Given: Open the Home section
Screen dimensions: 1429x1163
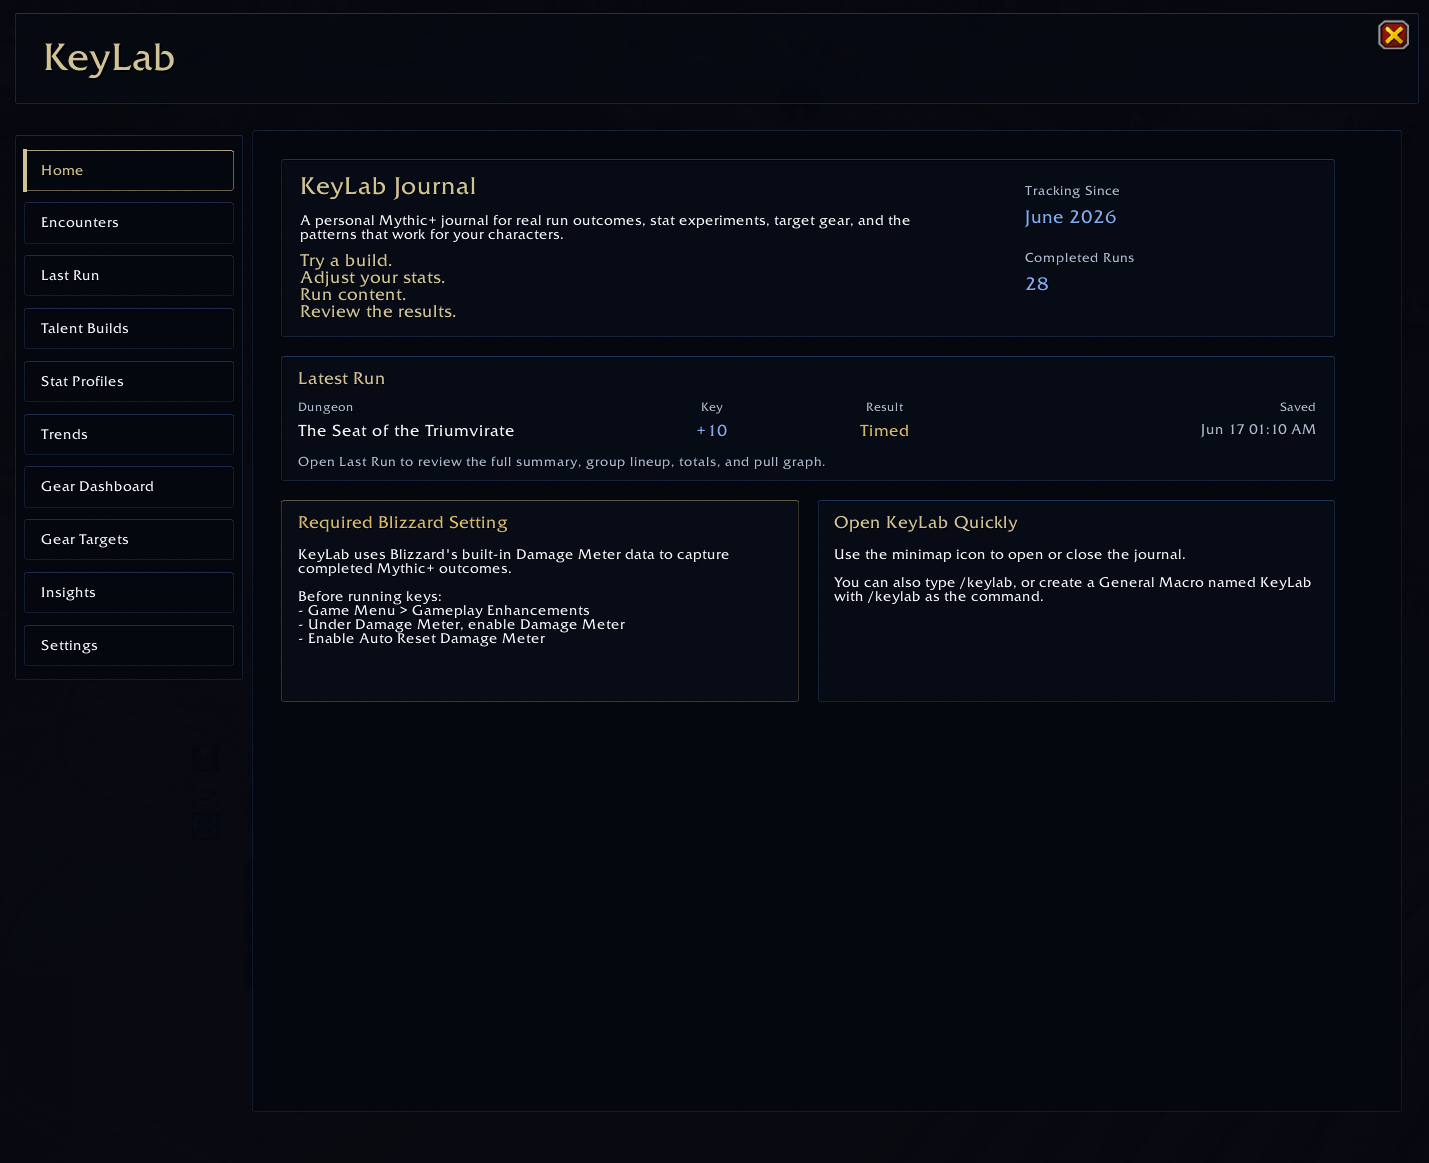Looking at the screenshot, I should tap(129, 170).
